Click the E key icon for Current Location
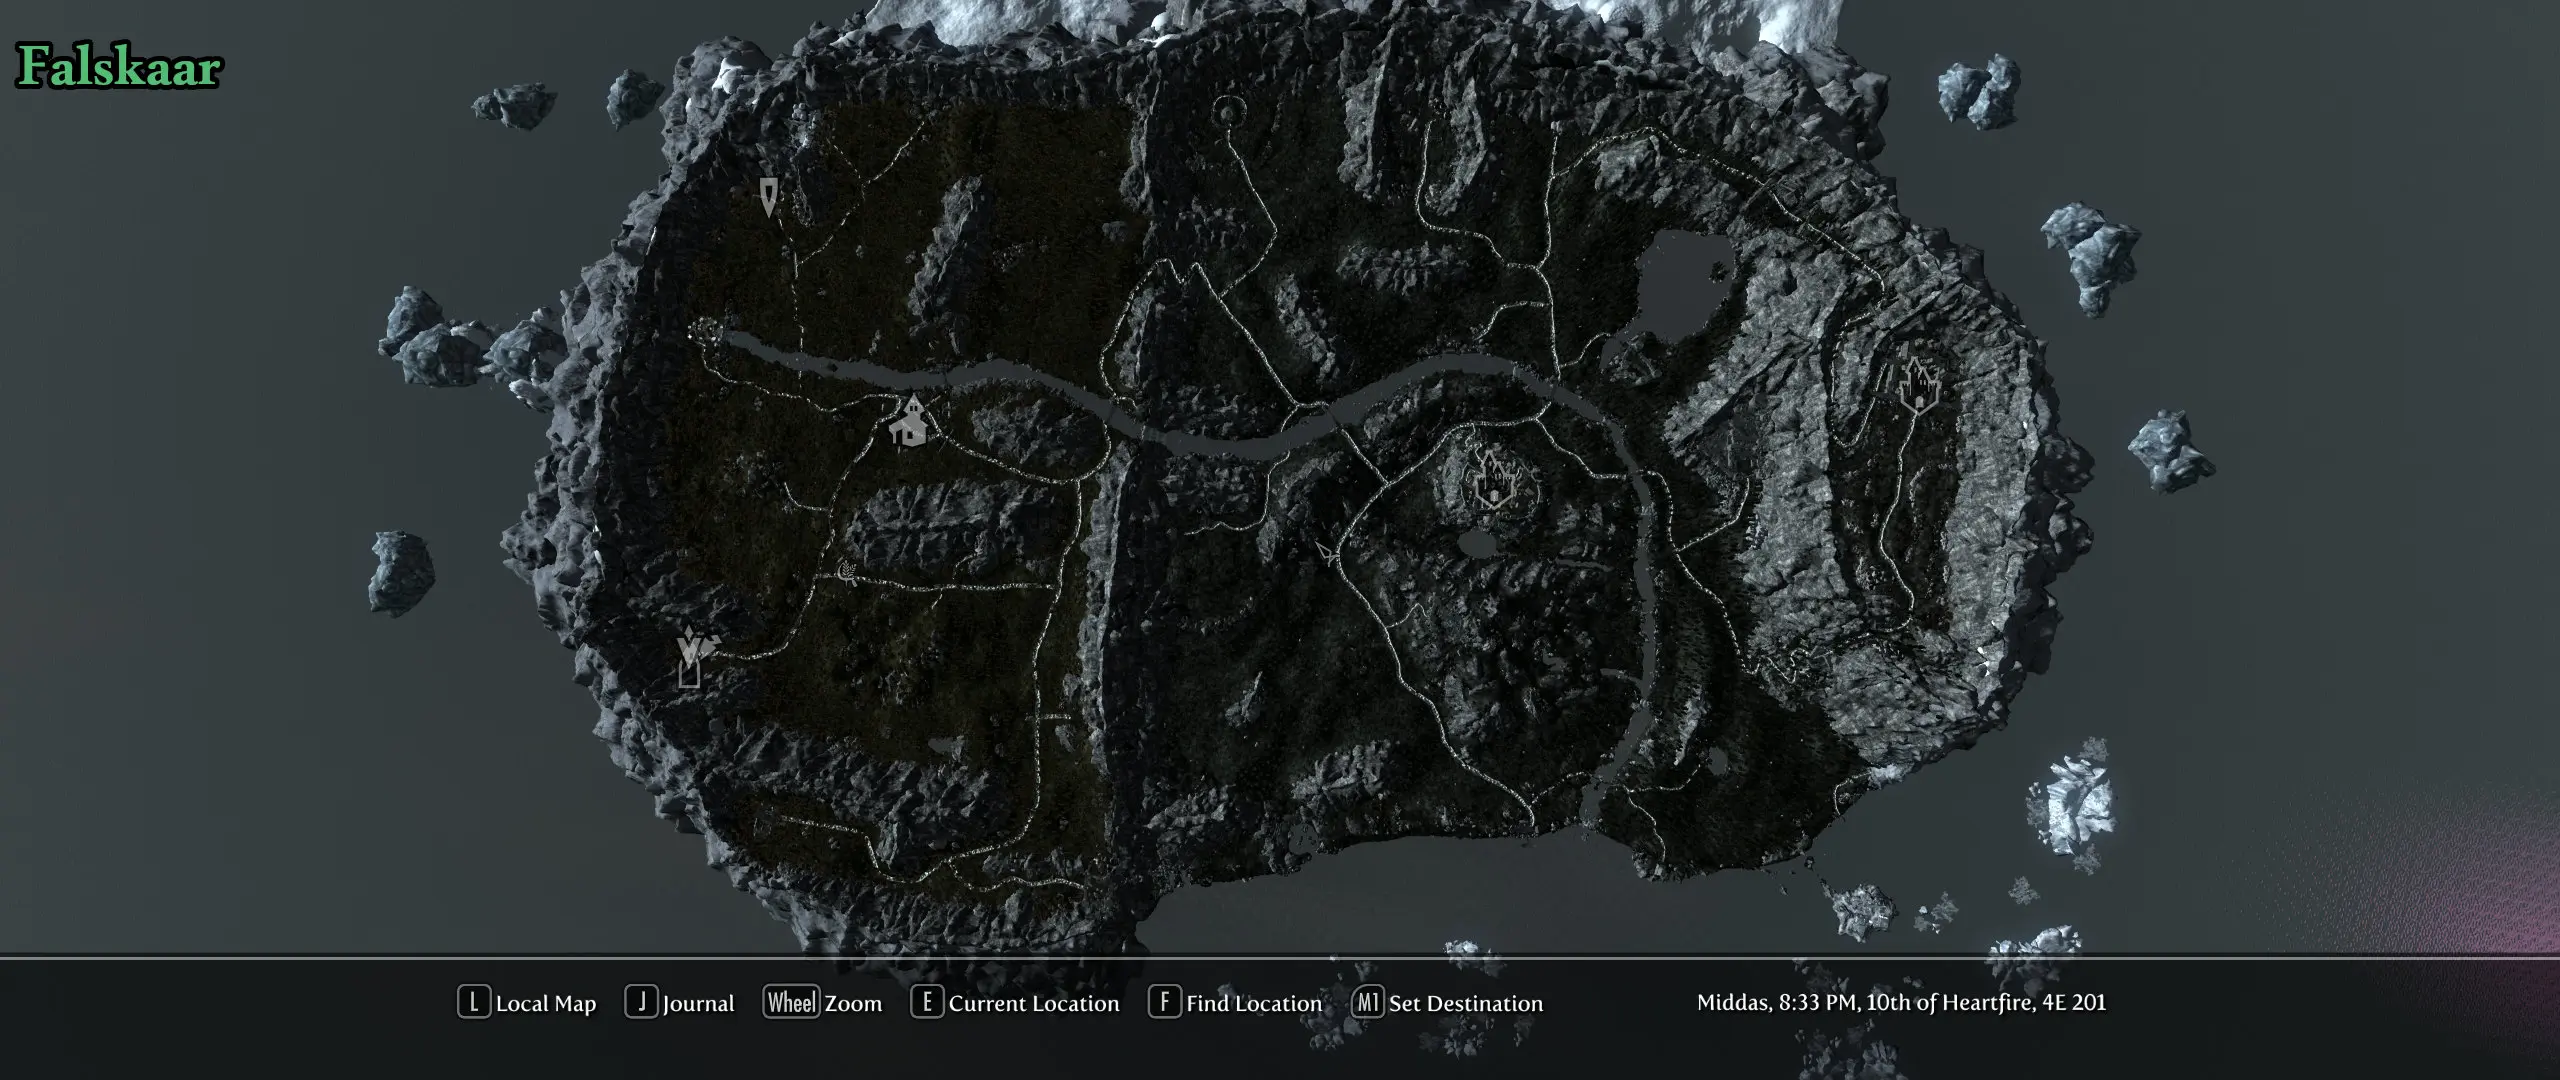Viewport: 2560px width, 1080px height. point(927,1002)
